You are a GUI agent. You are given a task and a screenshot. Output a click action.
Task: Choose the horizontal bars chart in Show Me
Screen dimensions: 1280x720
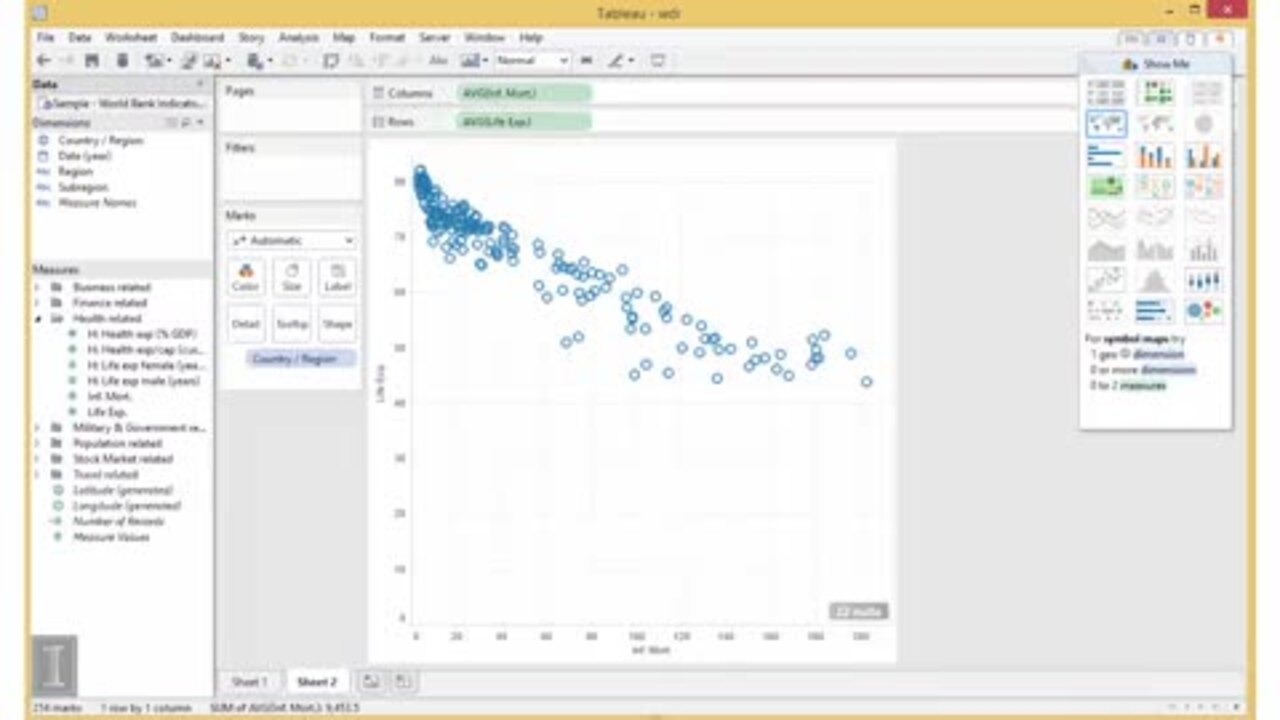point(1106,155)
